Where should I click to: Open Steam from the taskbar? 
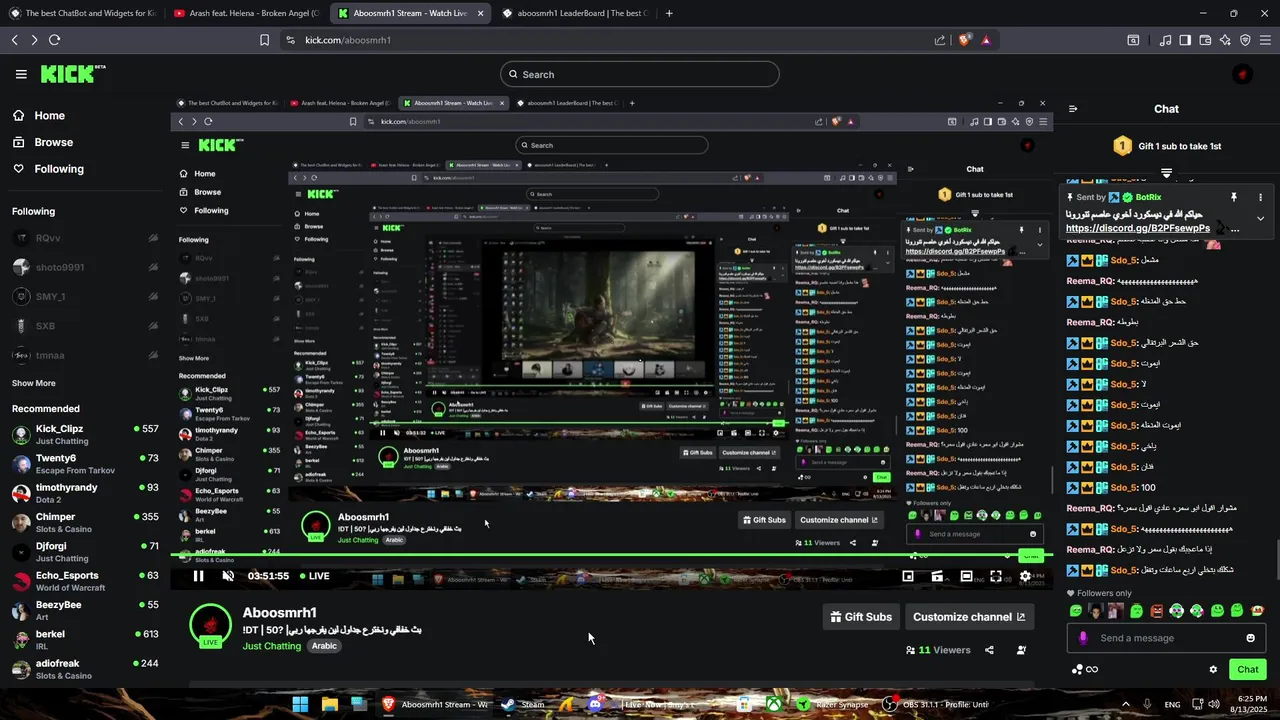[x=523, y=704]
